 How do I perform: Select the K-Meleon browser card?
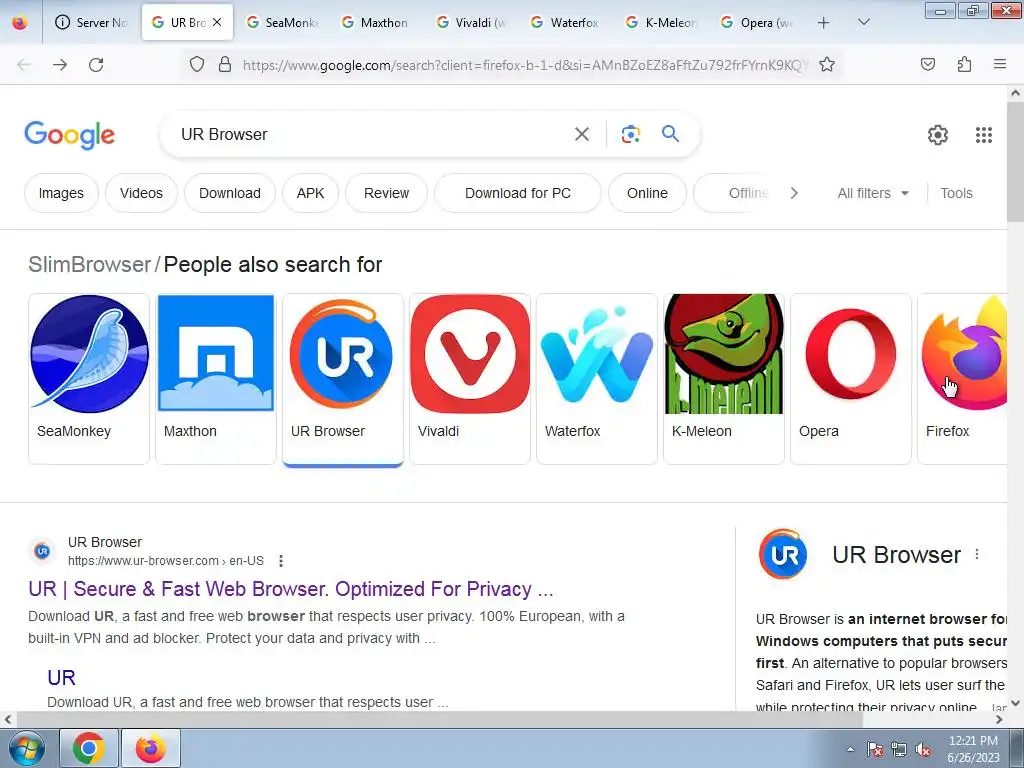724,379
